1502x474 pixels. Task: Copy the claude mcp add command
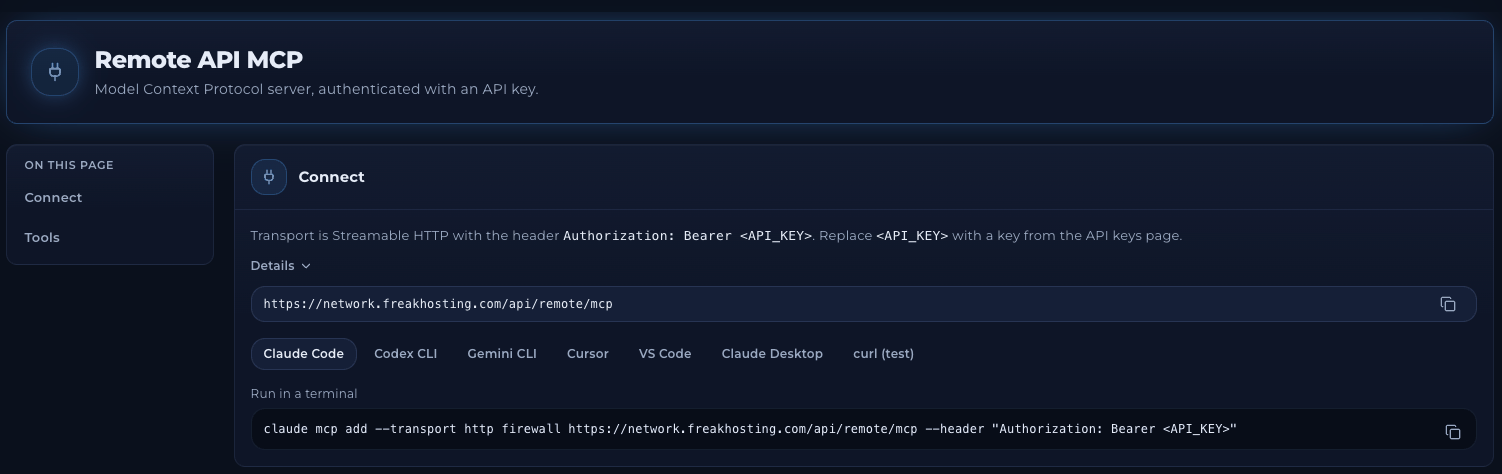(1452, 432)
